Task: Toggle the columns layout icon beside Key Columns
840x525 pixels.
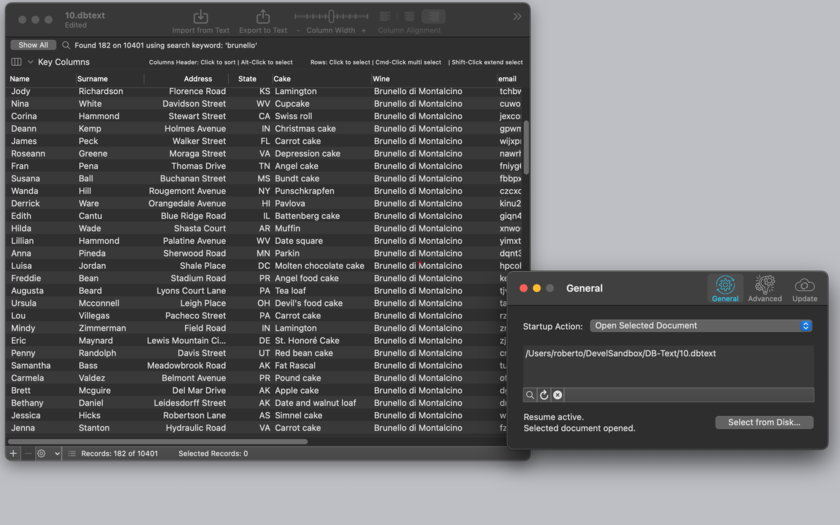Action: (x=17, y=62)
